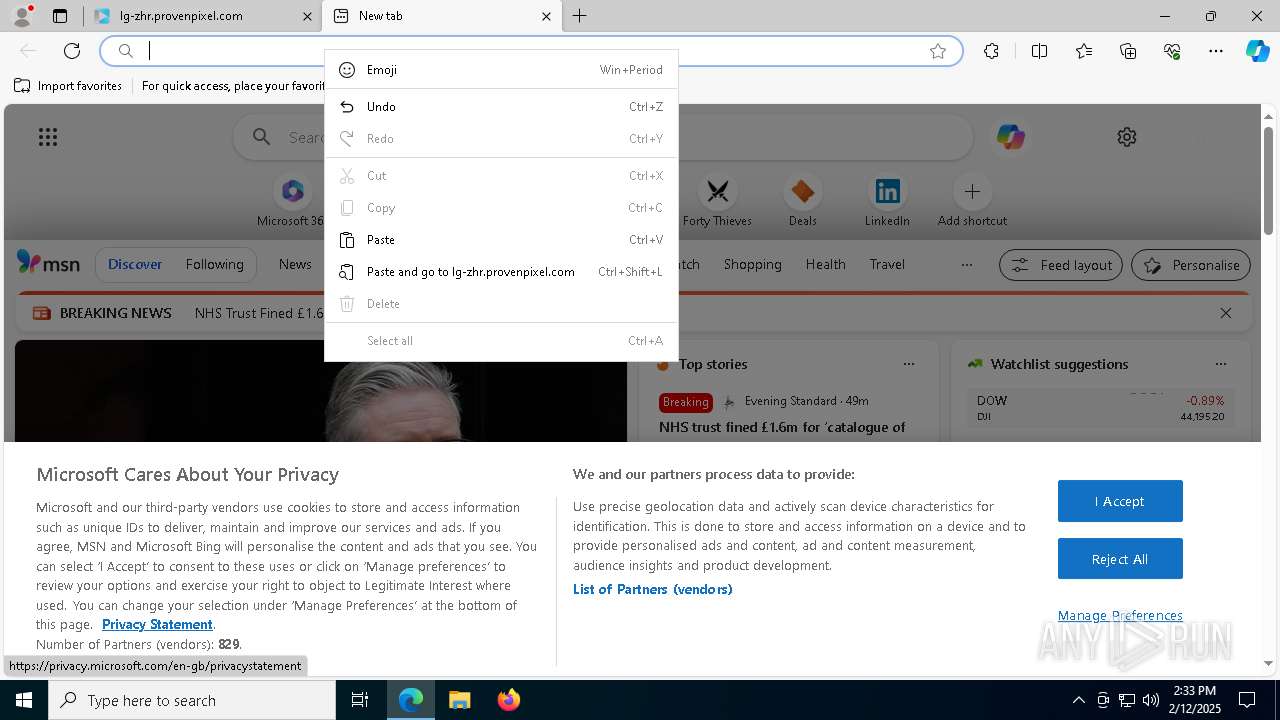Click the Copilot icon beside search box

[x=1010, y=137]
